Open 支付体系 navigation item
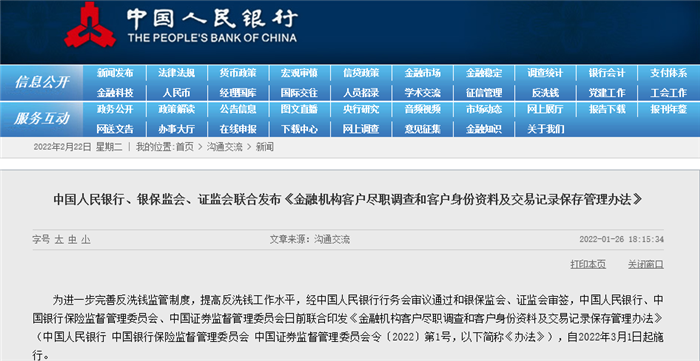Viewport: 700px width, 361px height. pyautogui.click(x=668, y=74)
